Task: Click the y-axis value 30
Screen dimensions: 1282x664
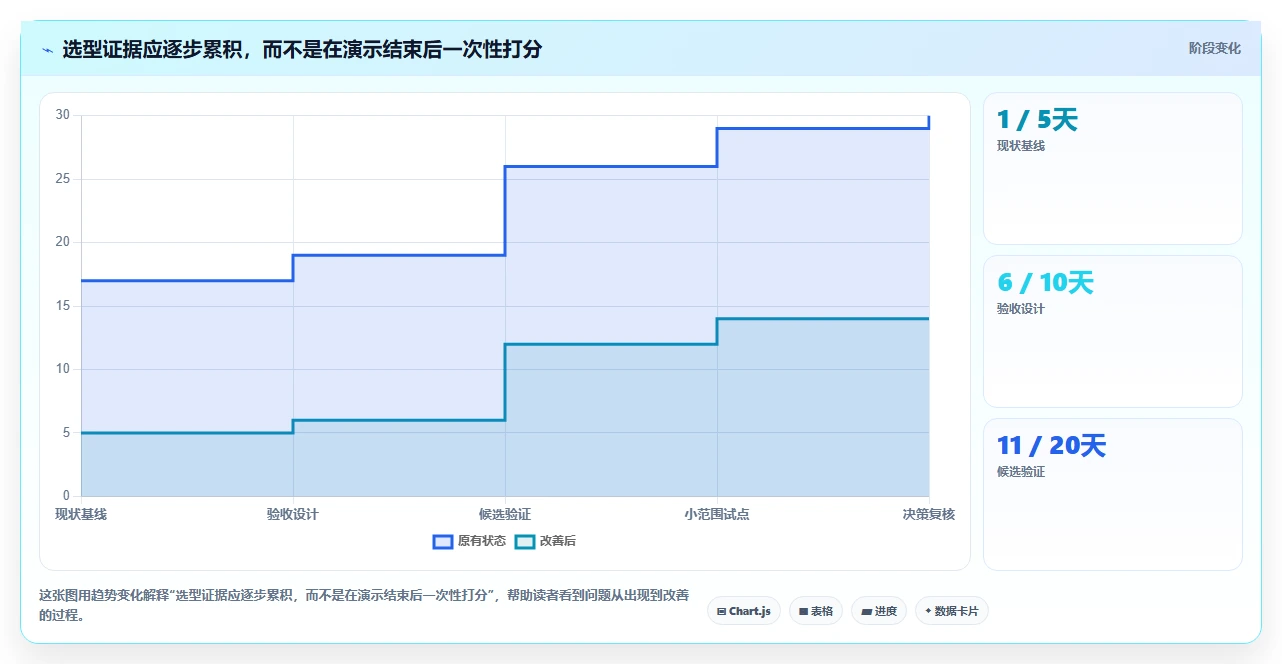Action: click(63, 115)
